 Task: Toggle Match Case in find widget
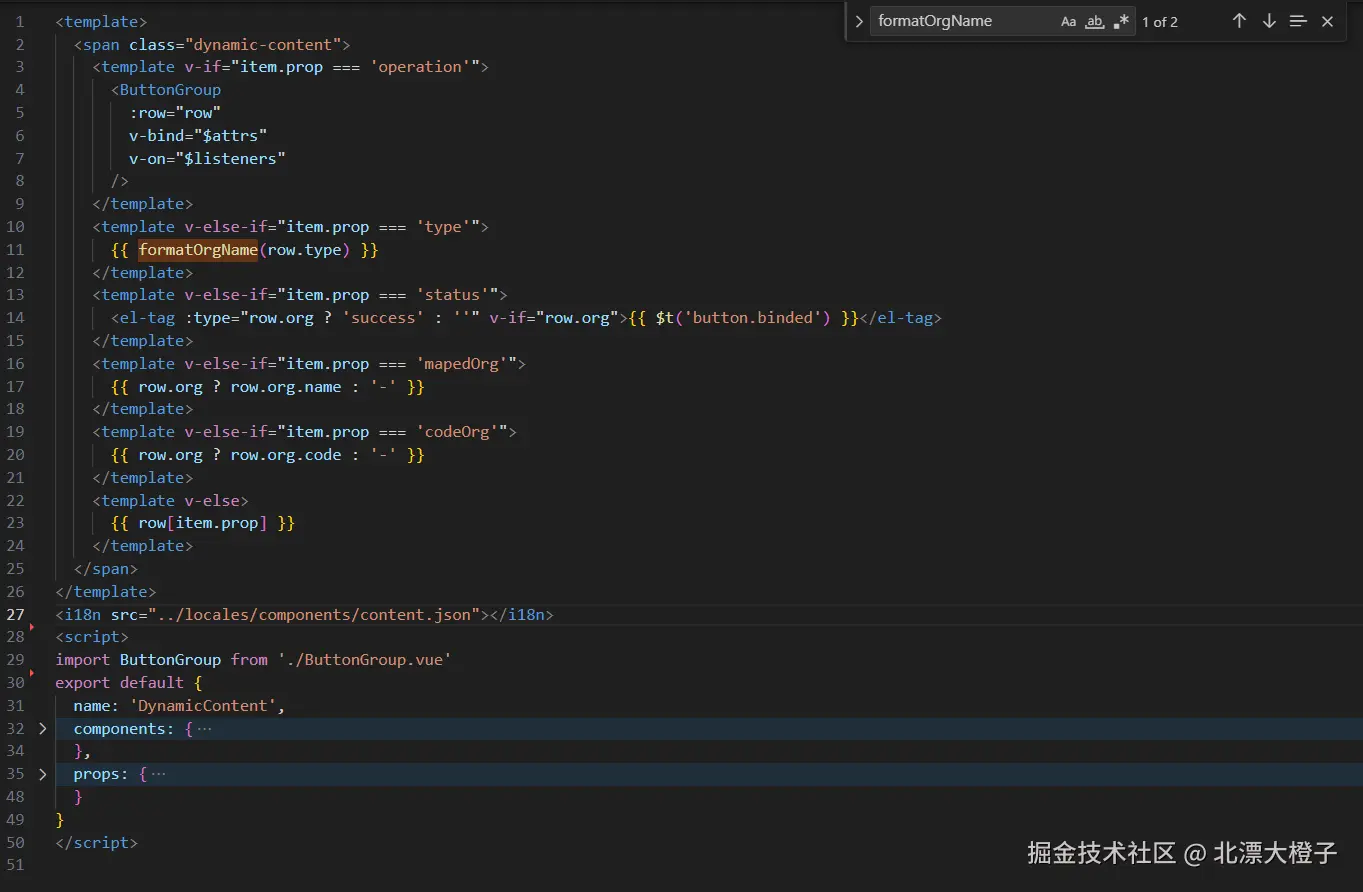point(1069,21)
